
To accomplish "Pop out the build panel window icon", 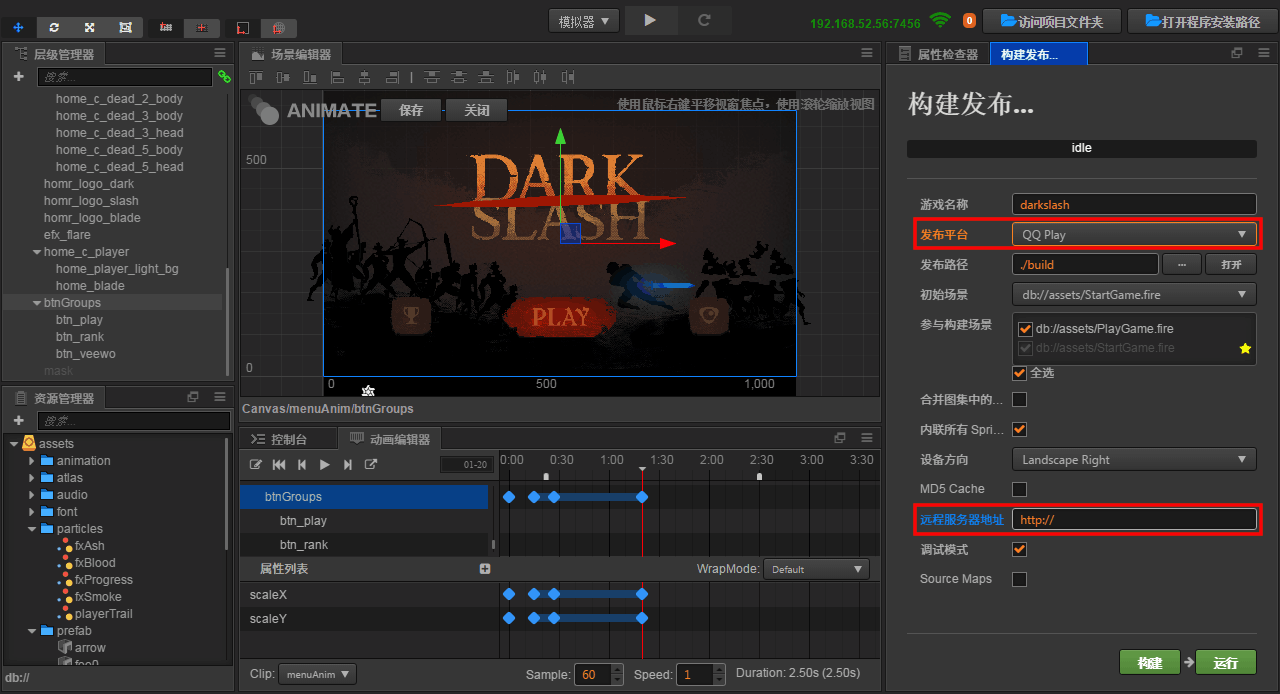I will (x=1237, y=53).
